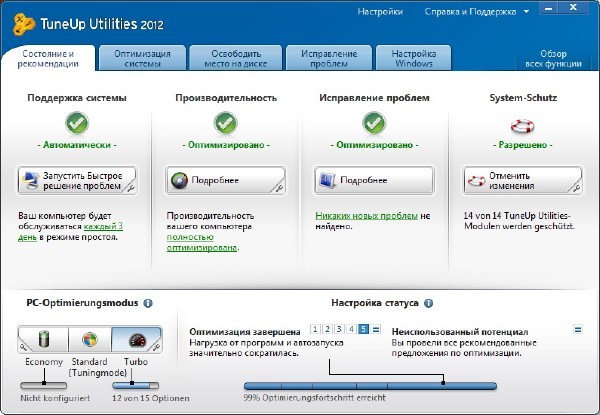This screenshot has width=600, height=415.
Task: Show optimization step 1
Action: click(315, 329)
